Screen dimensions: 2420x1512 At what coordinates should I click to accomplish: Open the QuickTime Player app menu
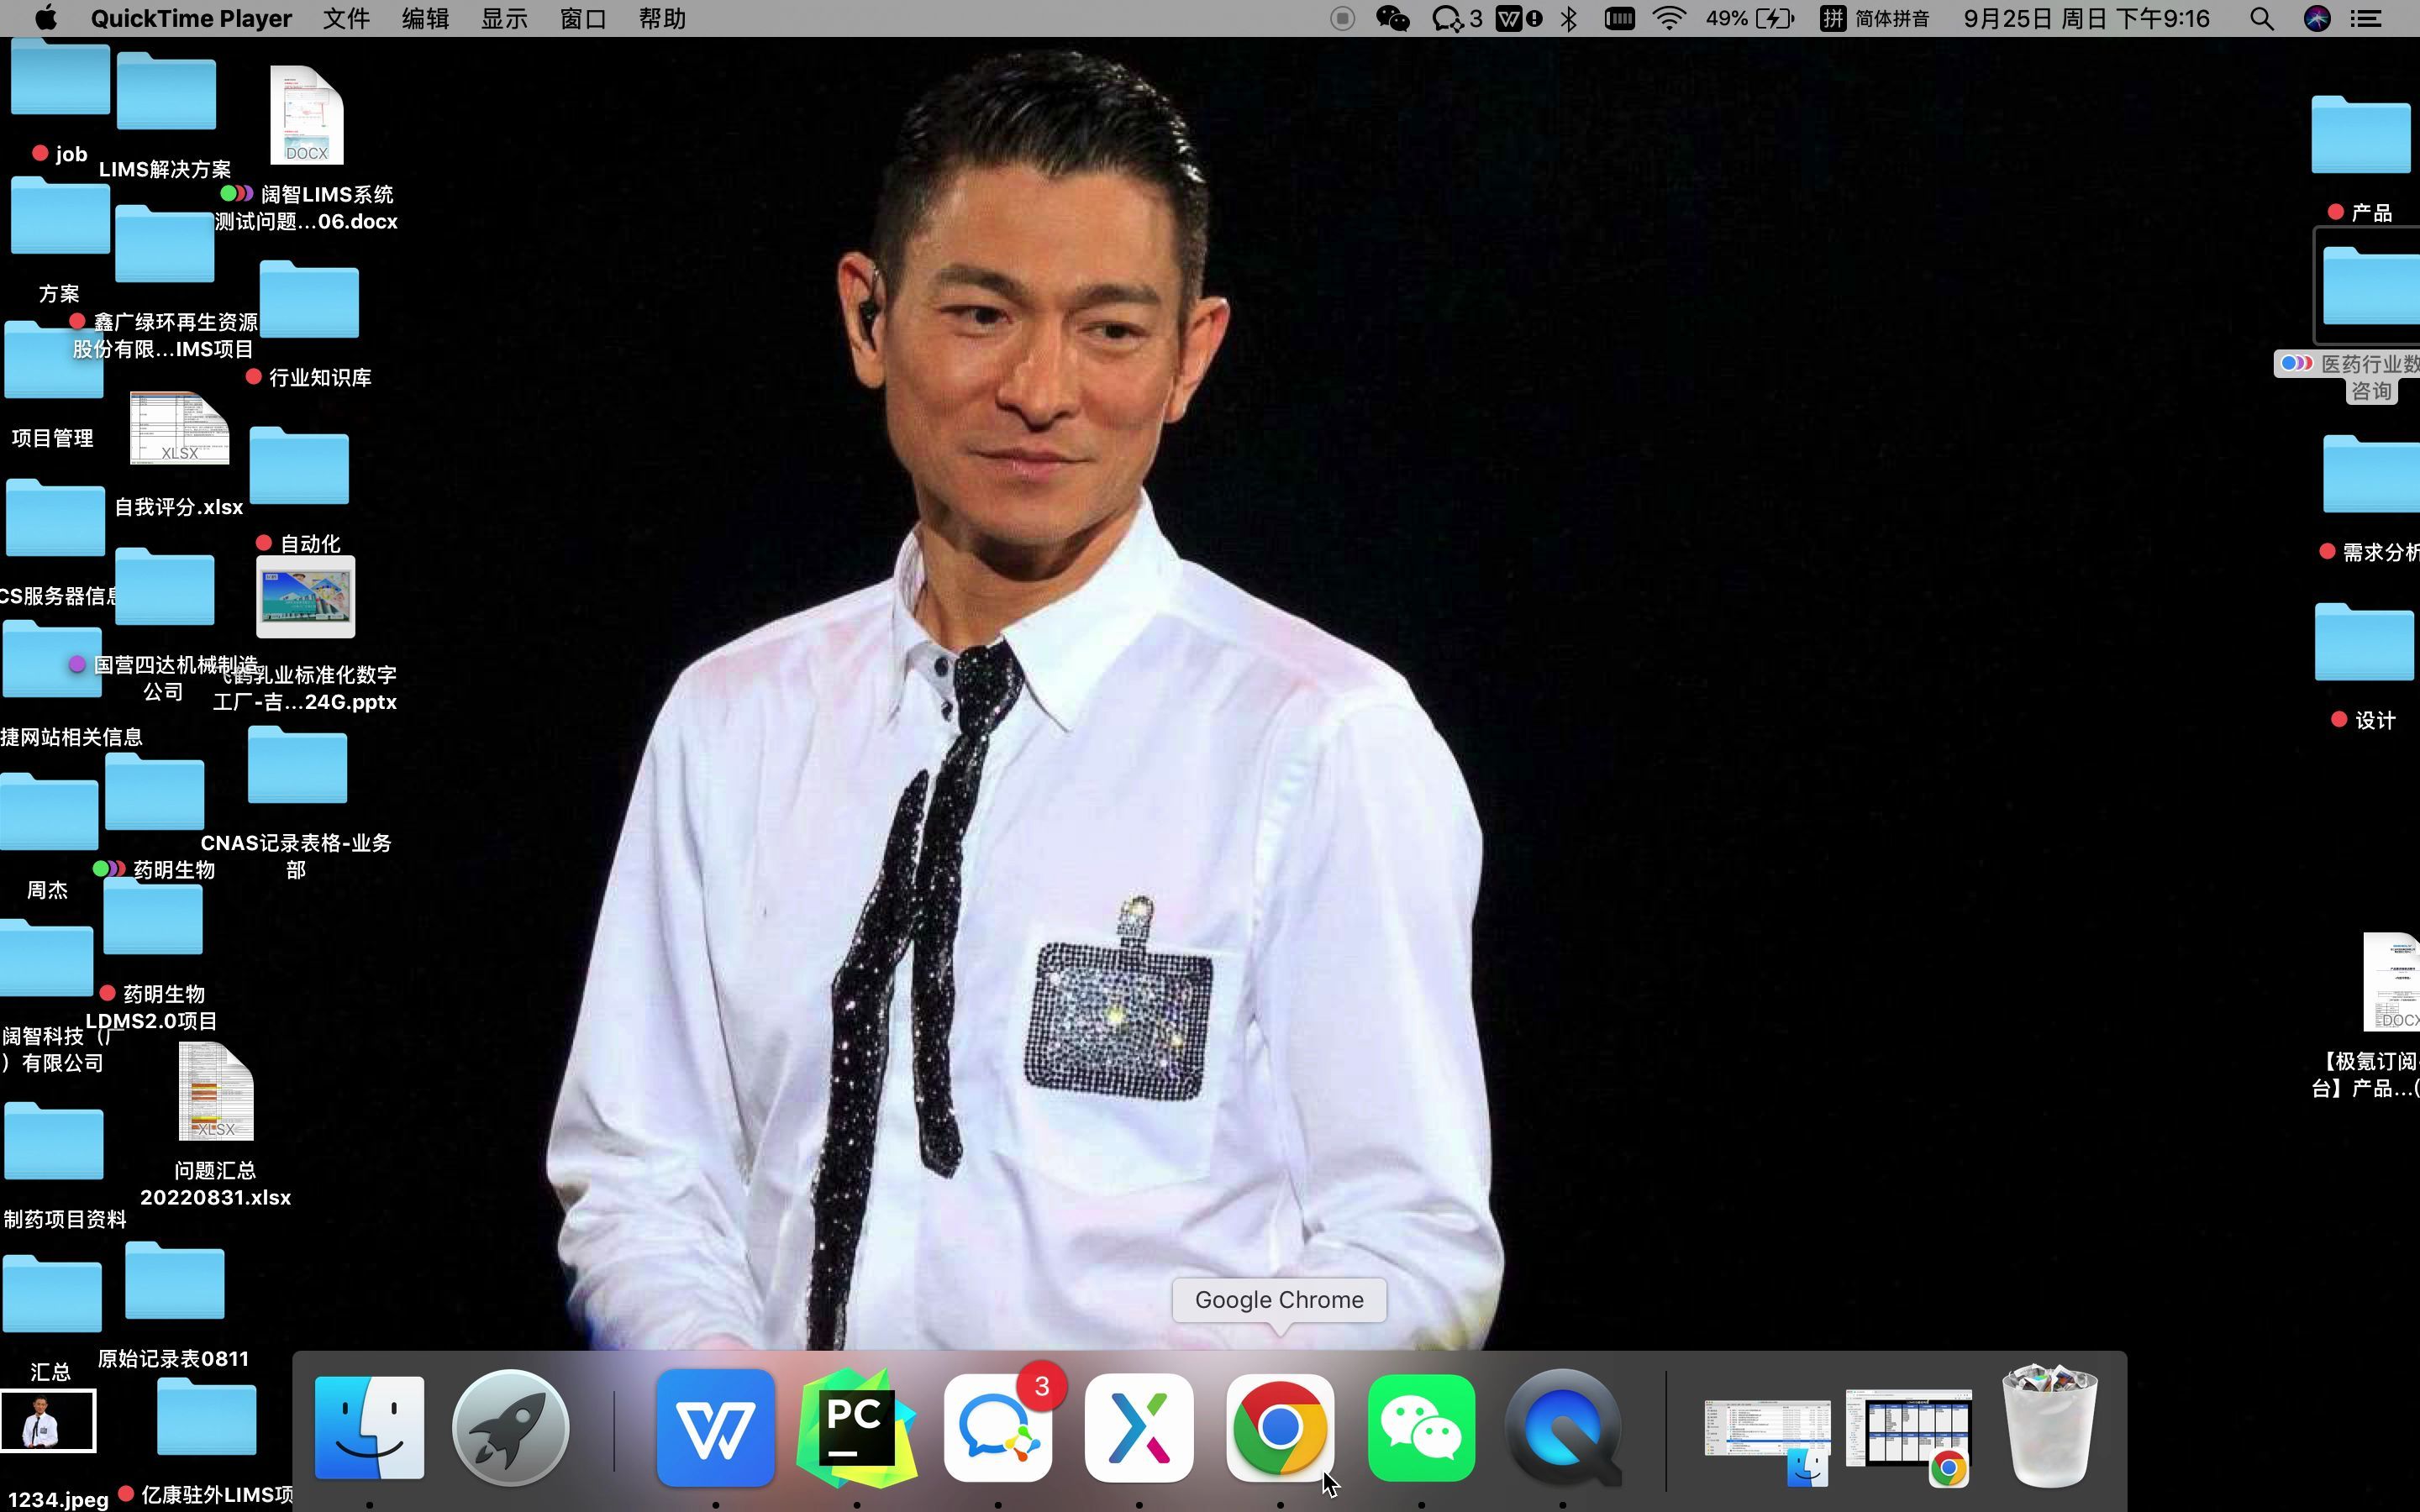[191, 18]
